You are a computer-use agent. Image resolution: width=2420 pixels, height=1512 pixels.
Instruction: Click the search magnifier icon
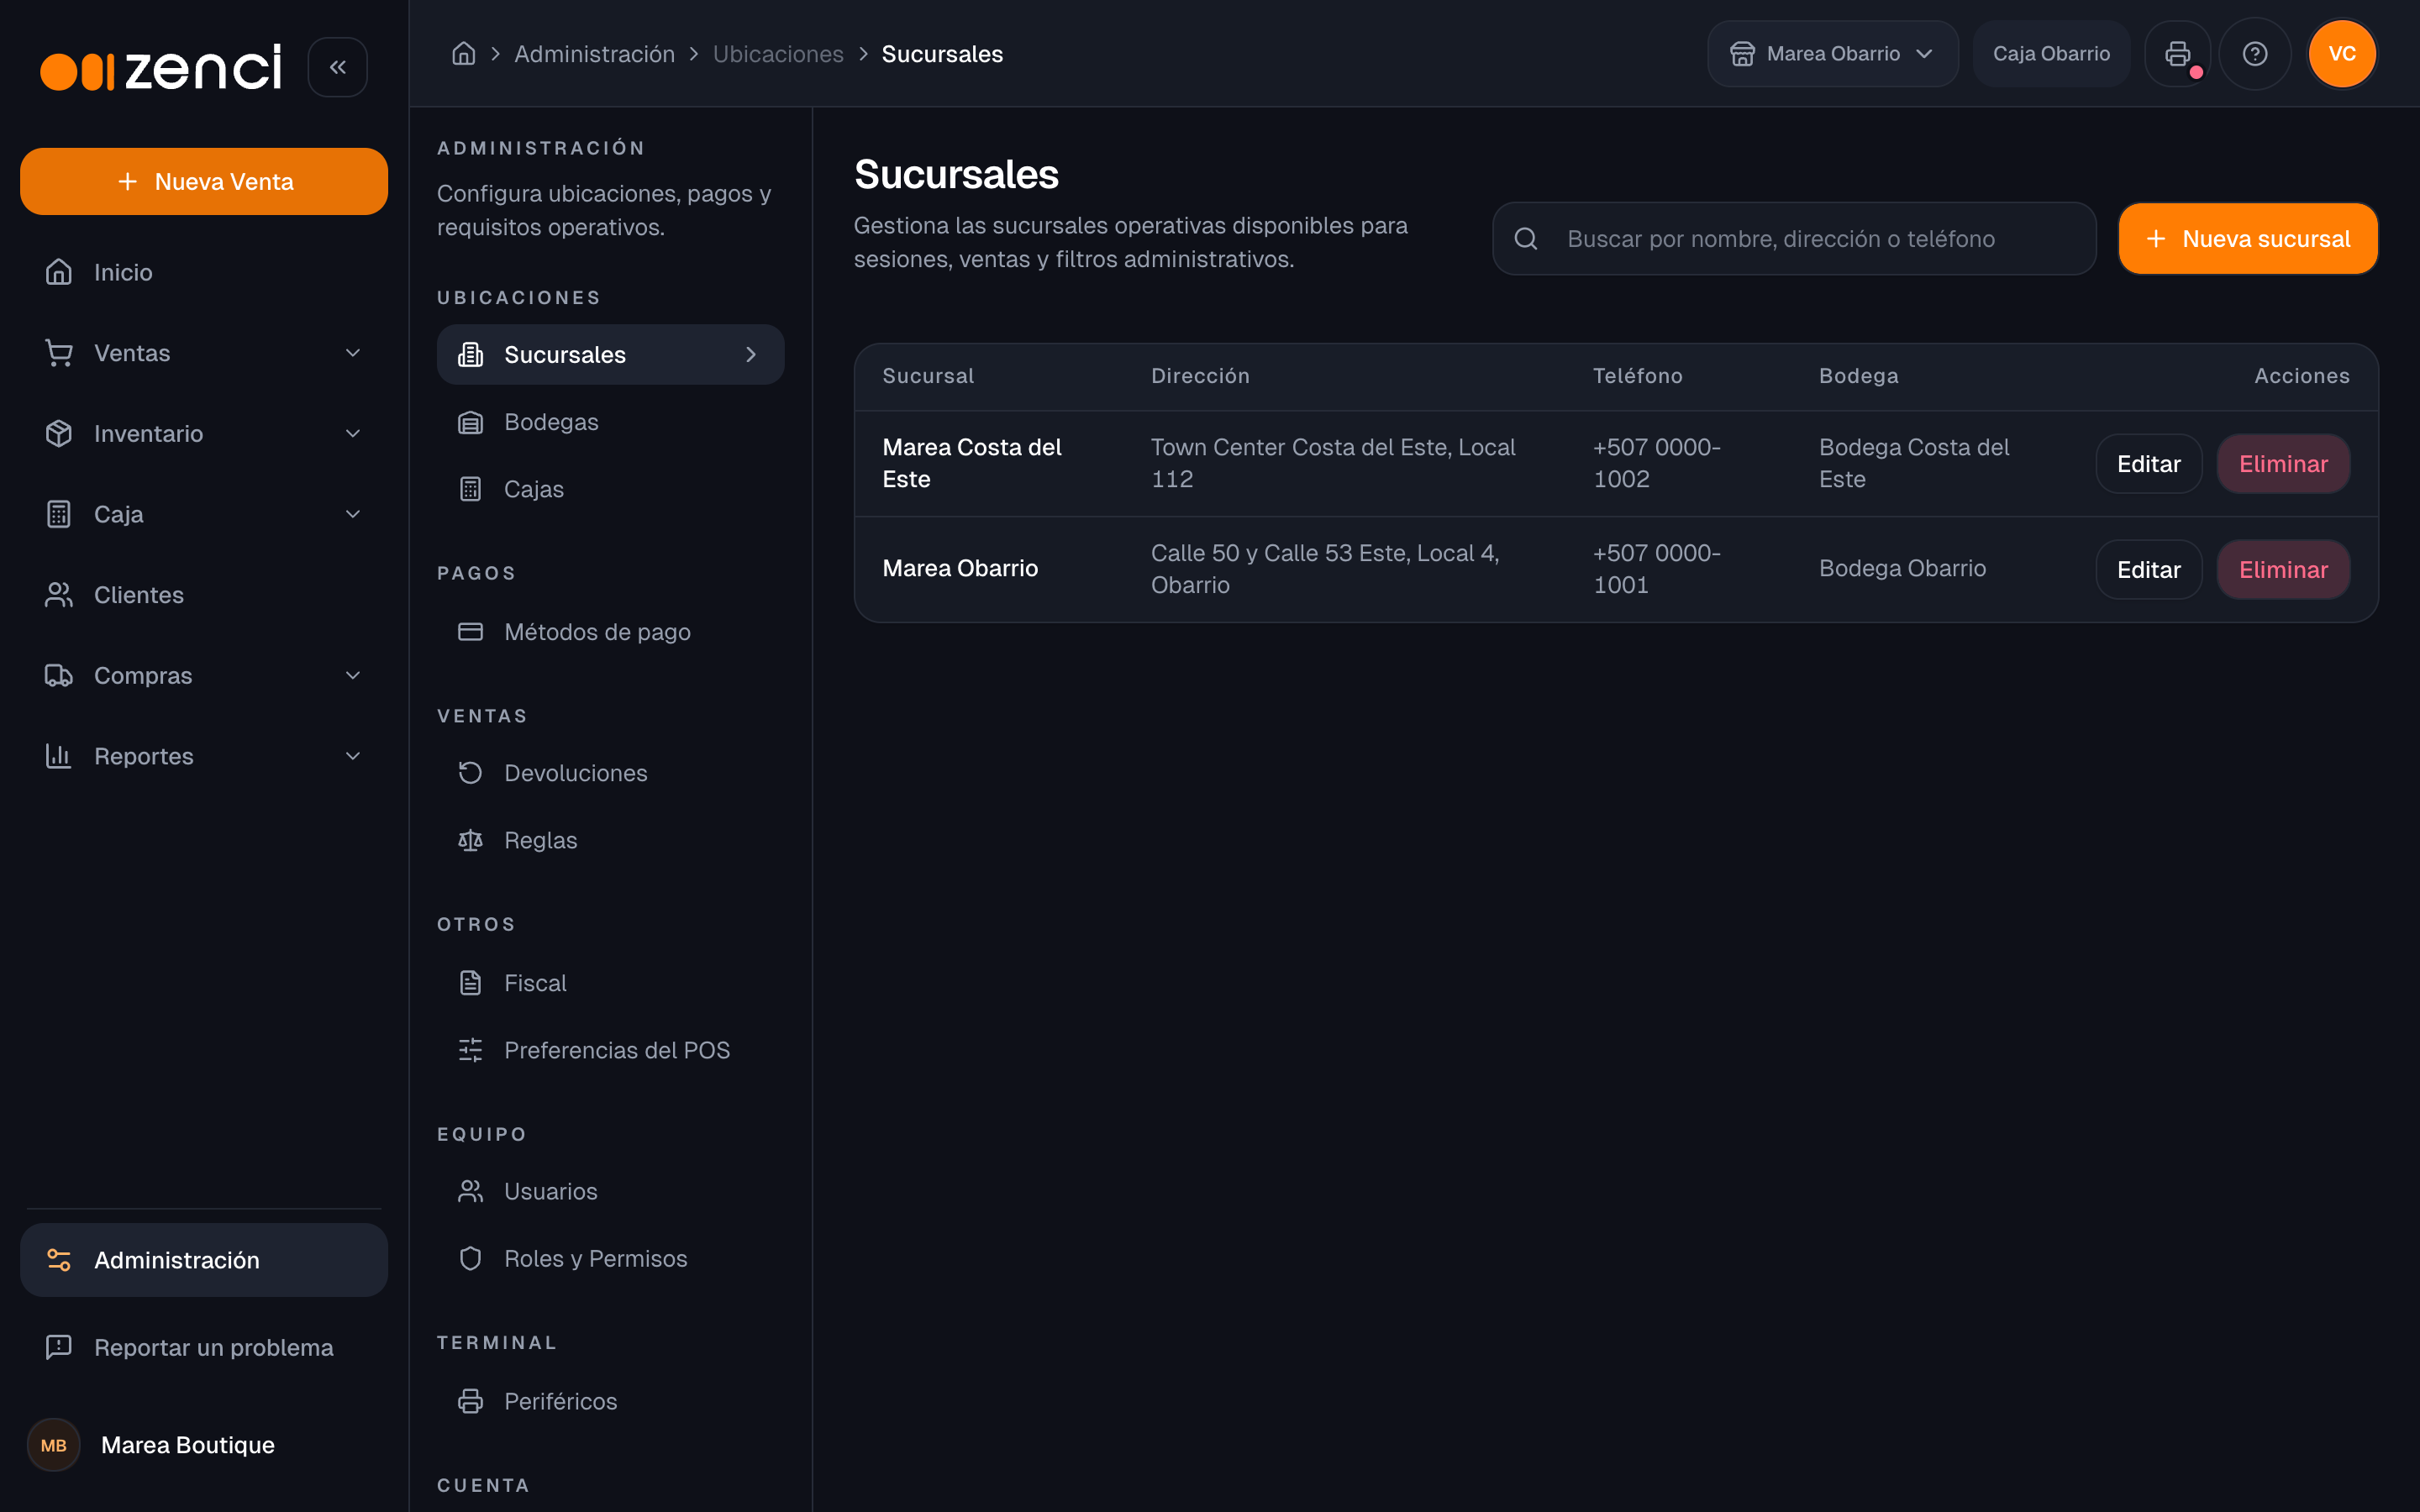(x=1526, y=239)
